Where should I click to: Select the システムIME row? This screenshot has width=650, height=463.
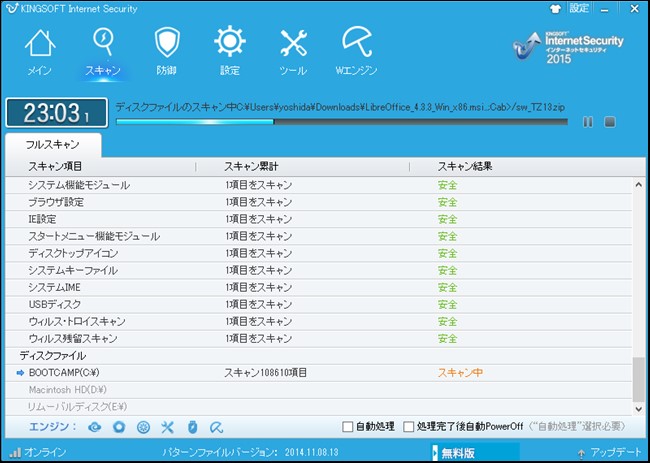click(318, 287)
